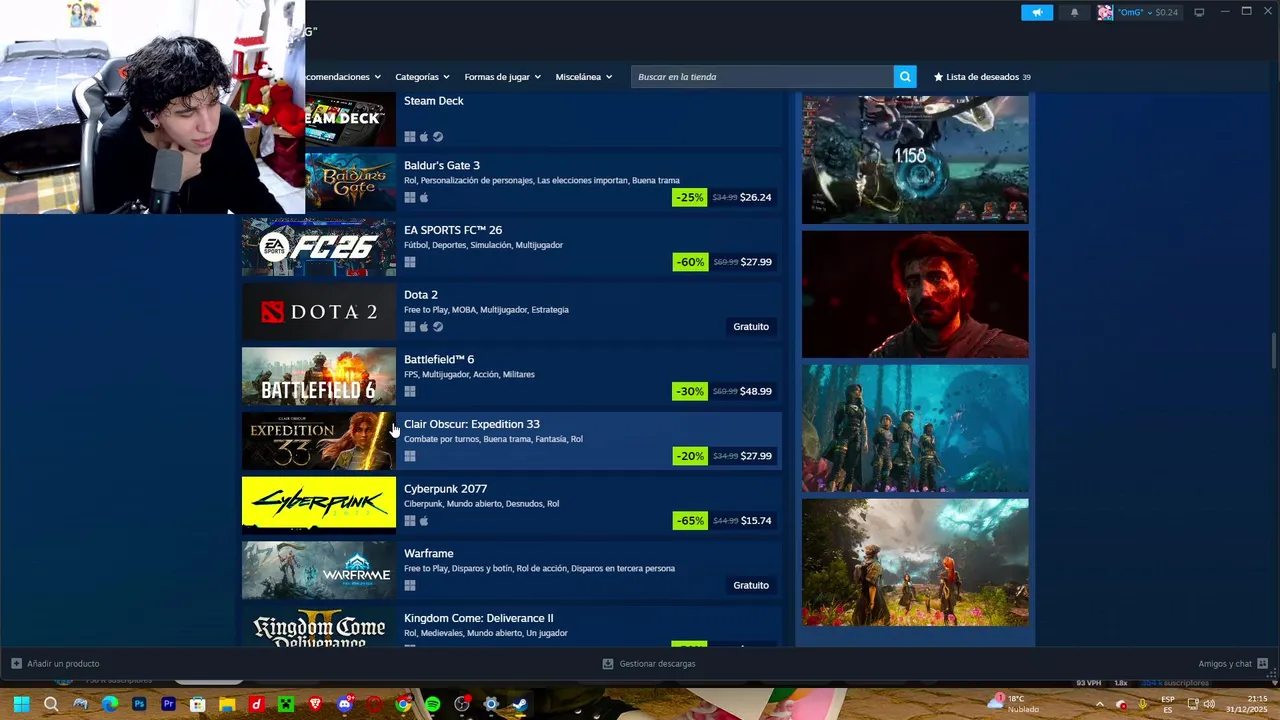The image size is (1280, 720).
Task: Open OBS Studio from the taskbar
Action: pyautogui.click(x=462, y=704)
